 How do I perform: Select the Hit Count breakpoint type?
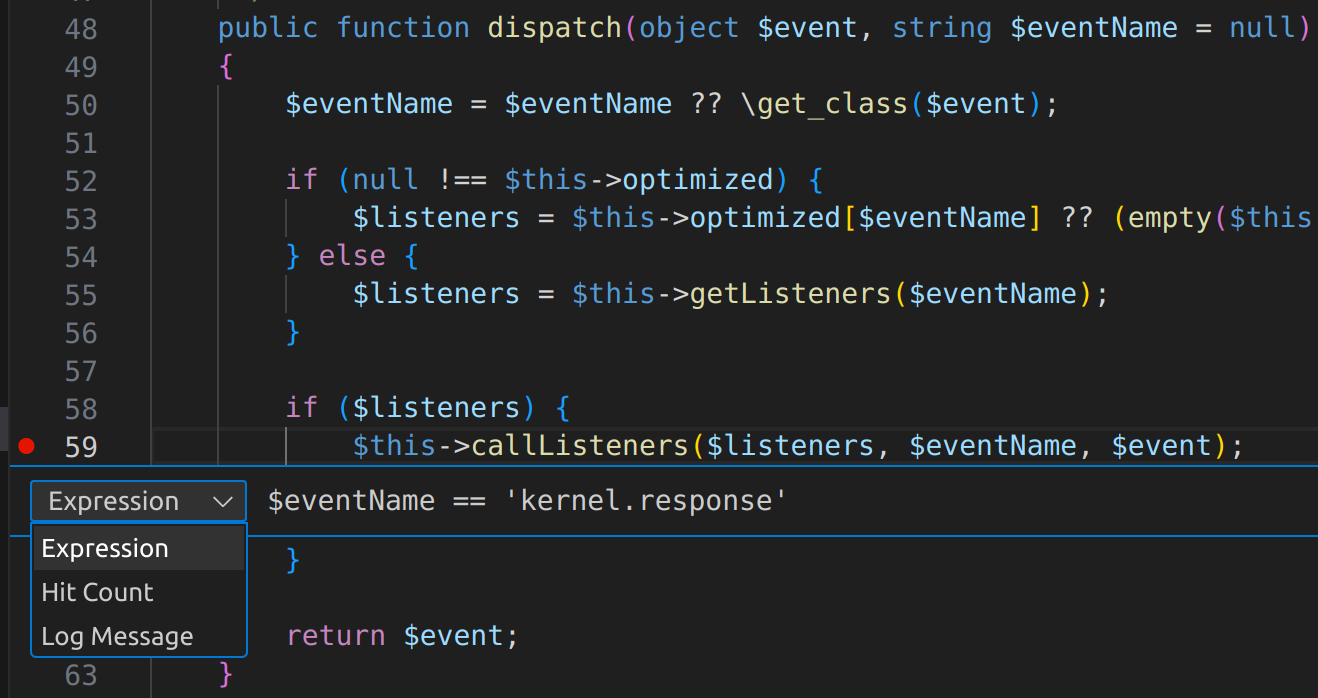[x=97, y=592]
